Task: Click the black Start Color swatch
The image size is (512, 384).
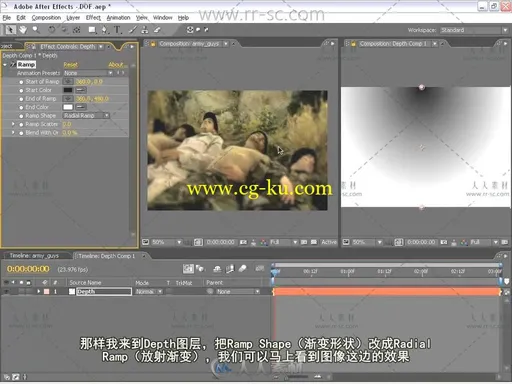Action: point(68,90)
